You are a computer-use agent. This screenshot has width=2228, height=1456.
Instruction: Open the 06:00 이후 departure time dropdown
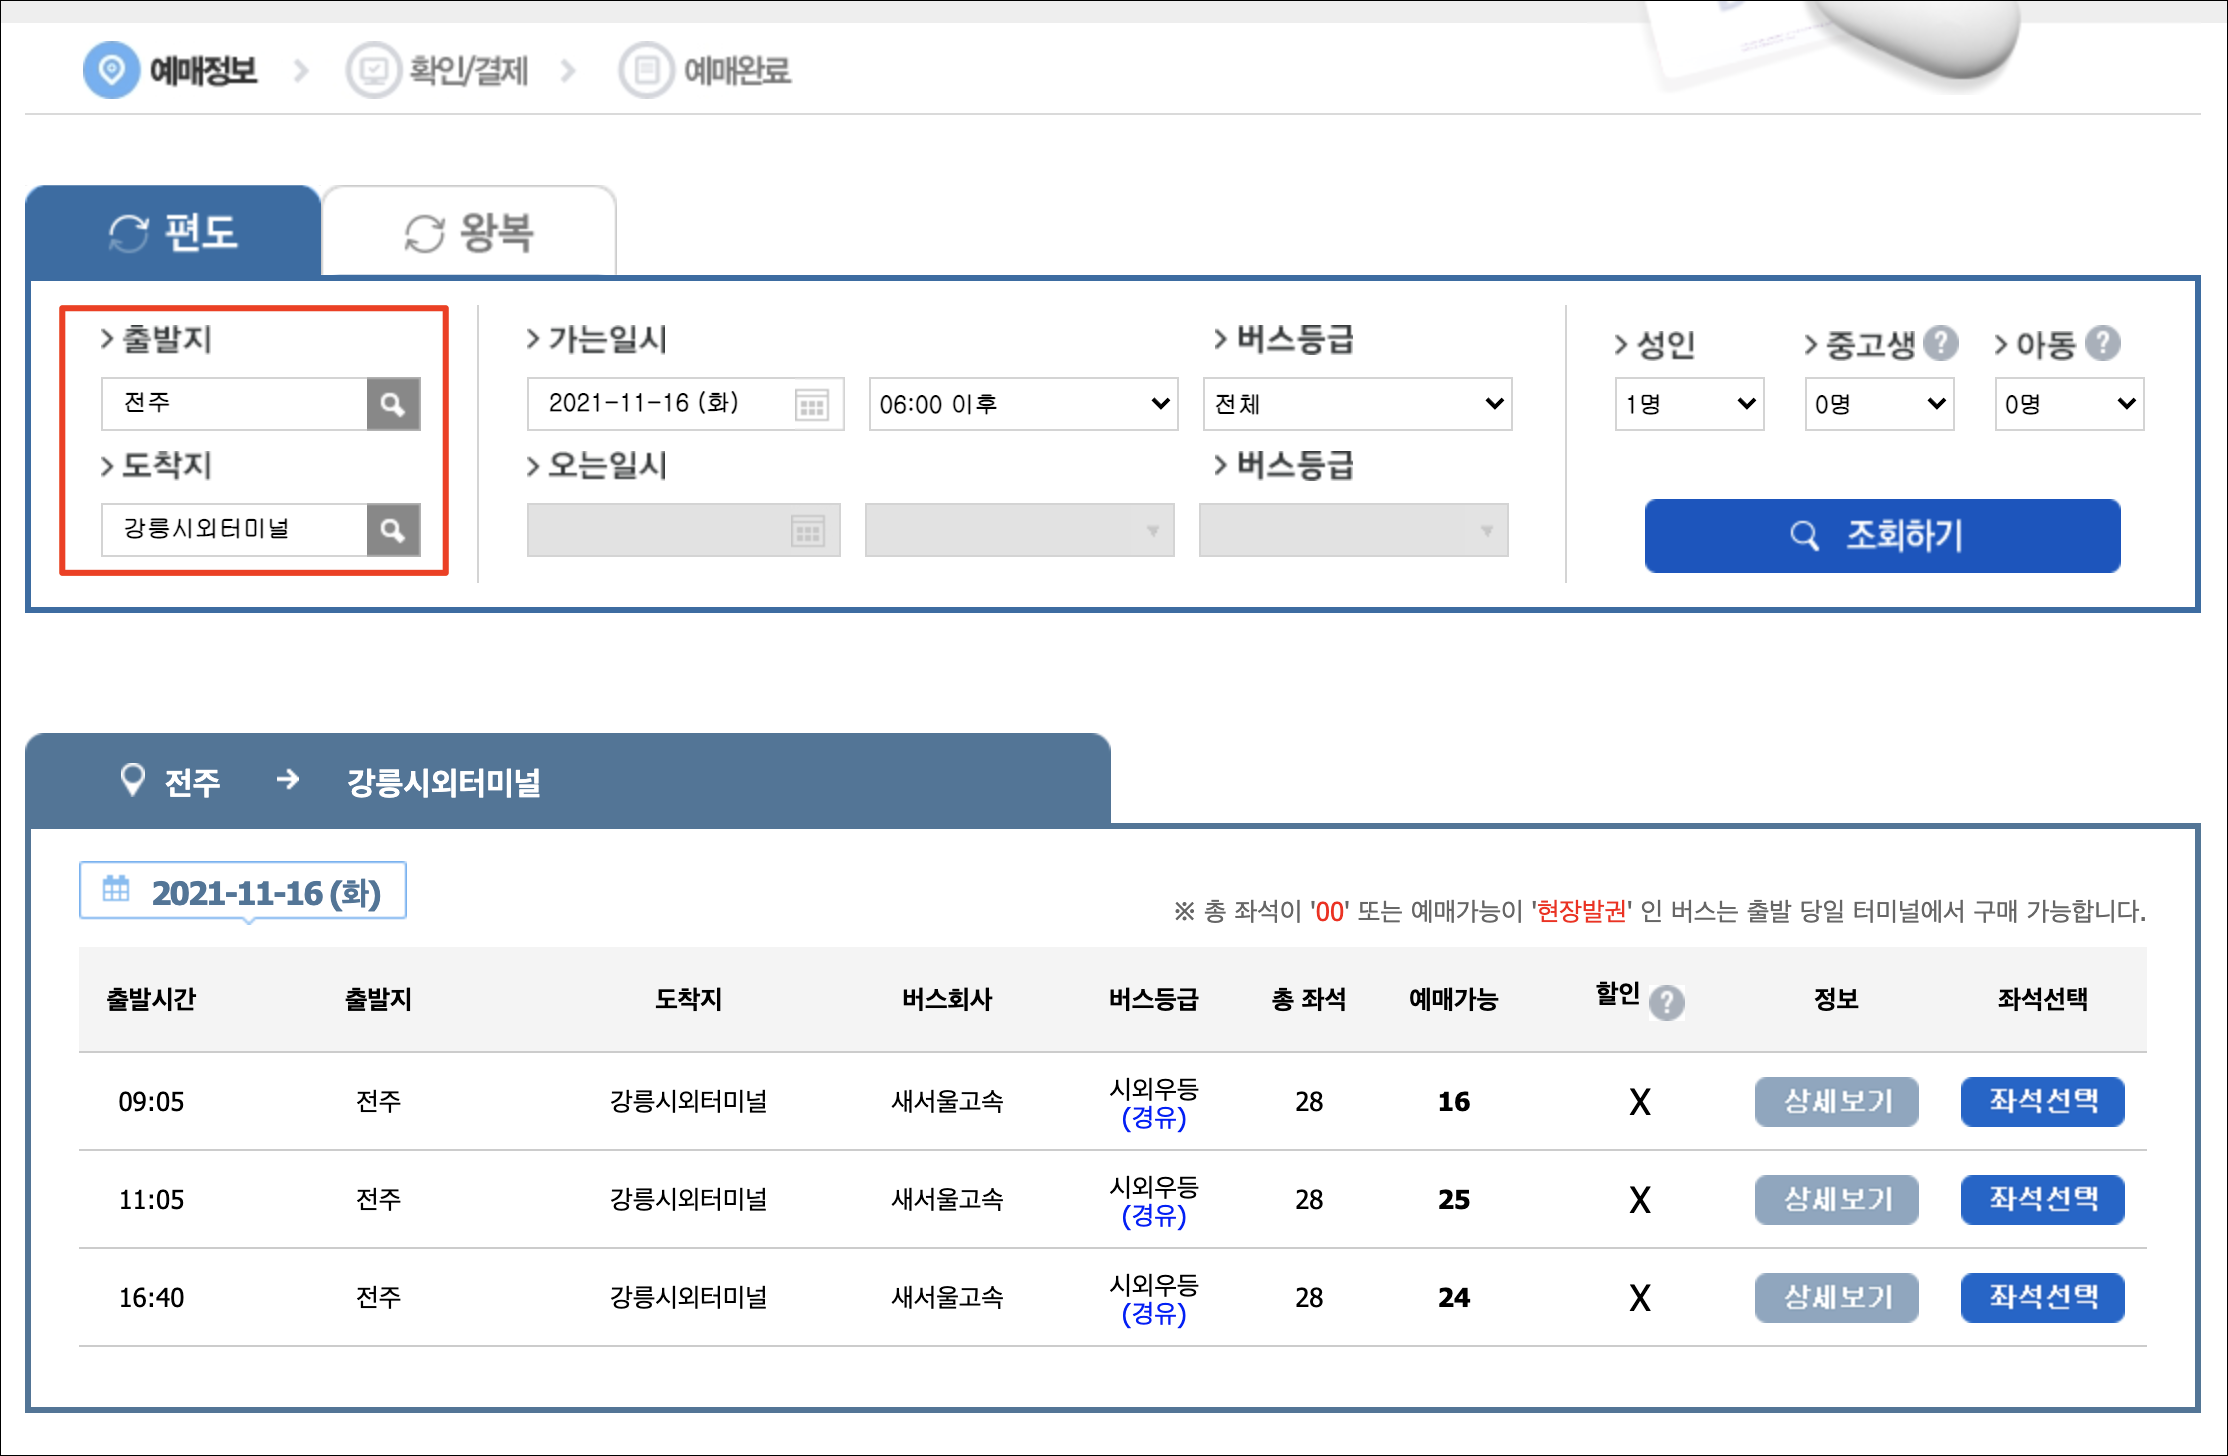point(1023,404)
